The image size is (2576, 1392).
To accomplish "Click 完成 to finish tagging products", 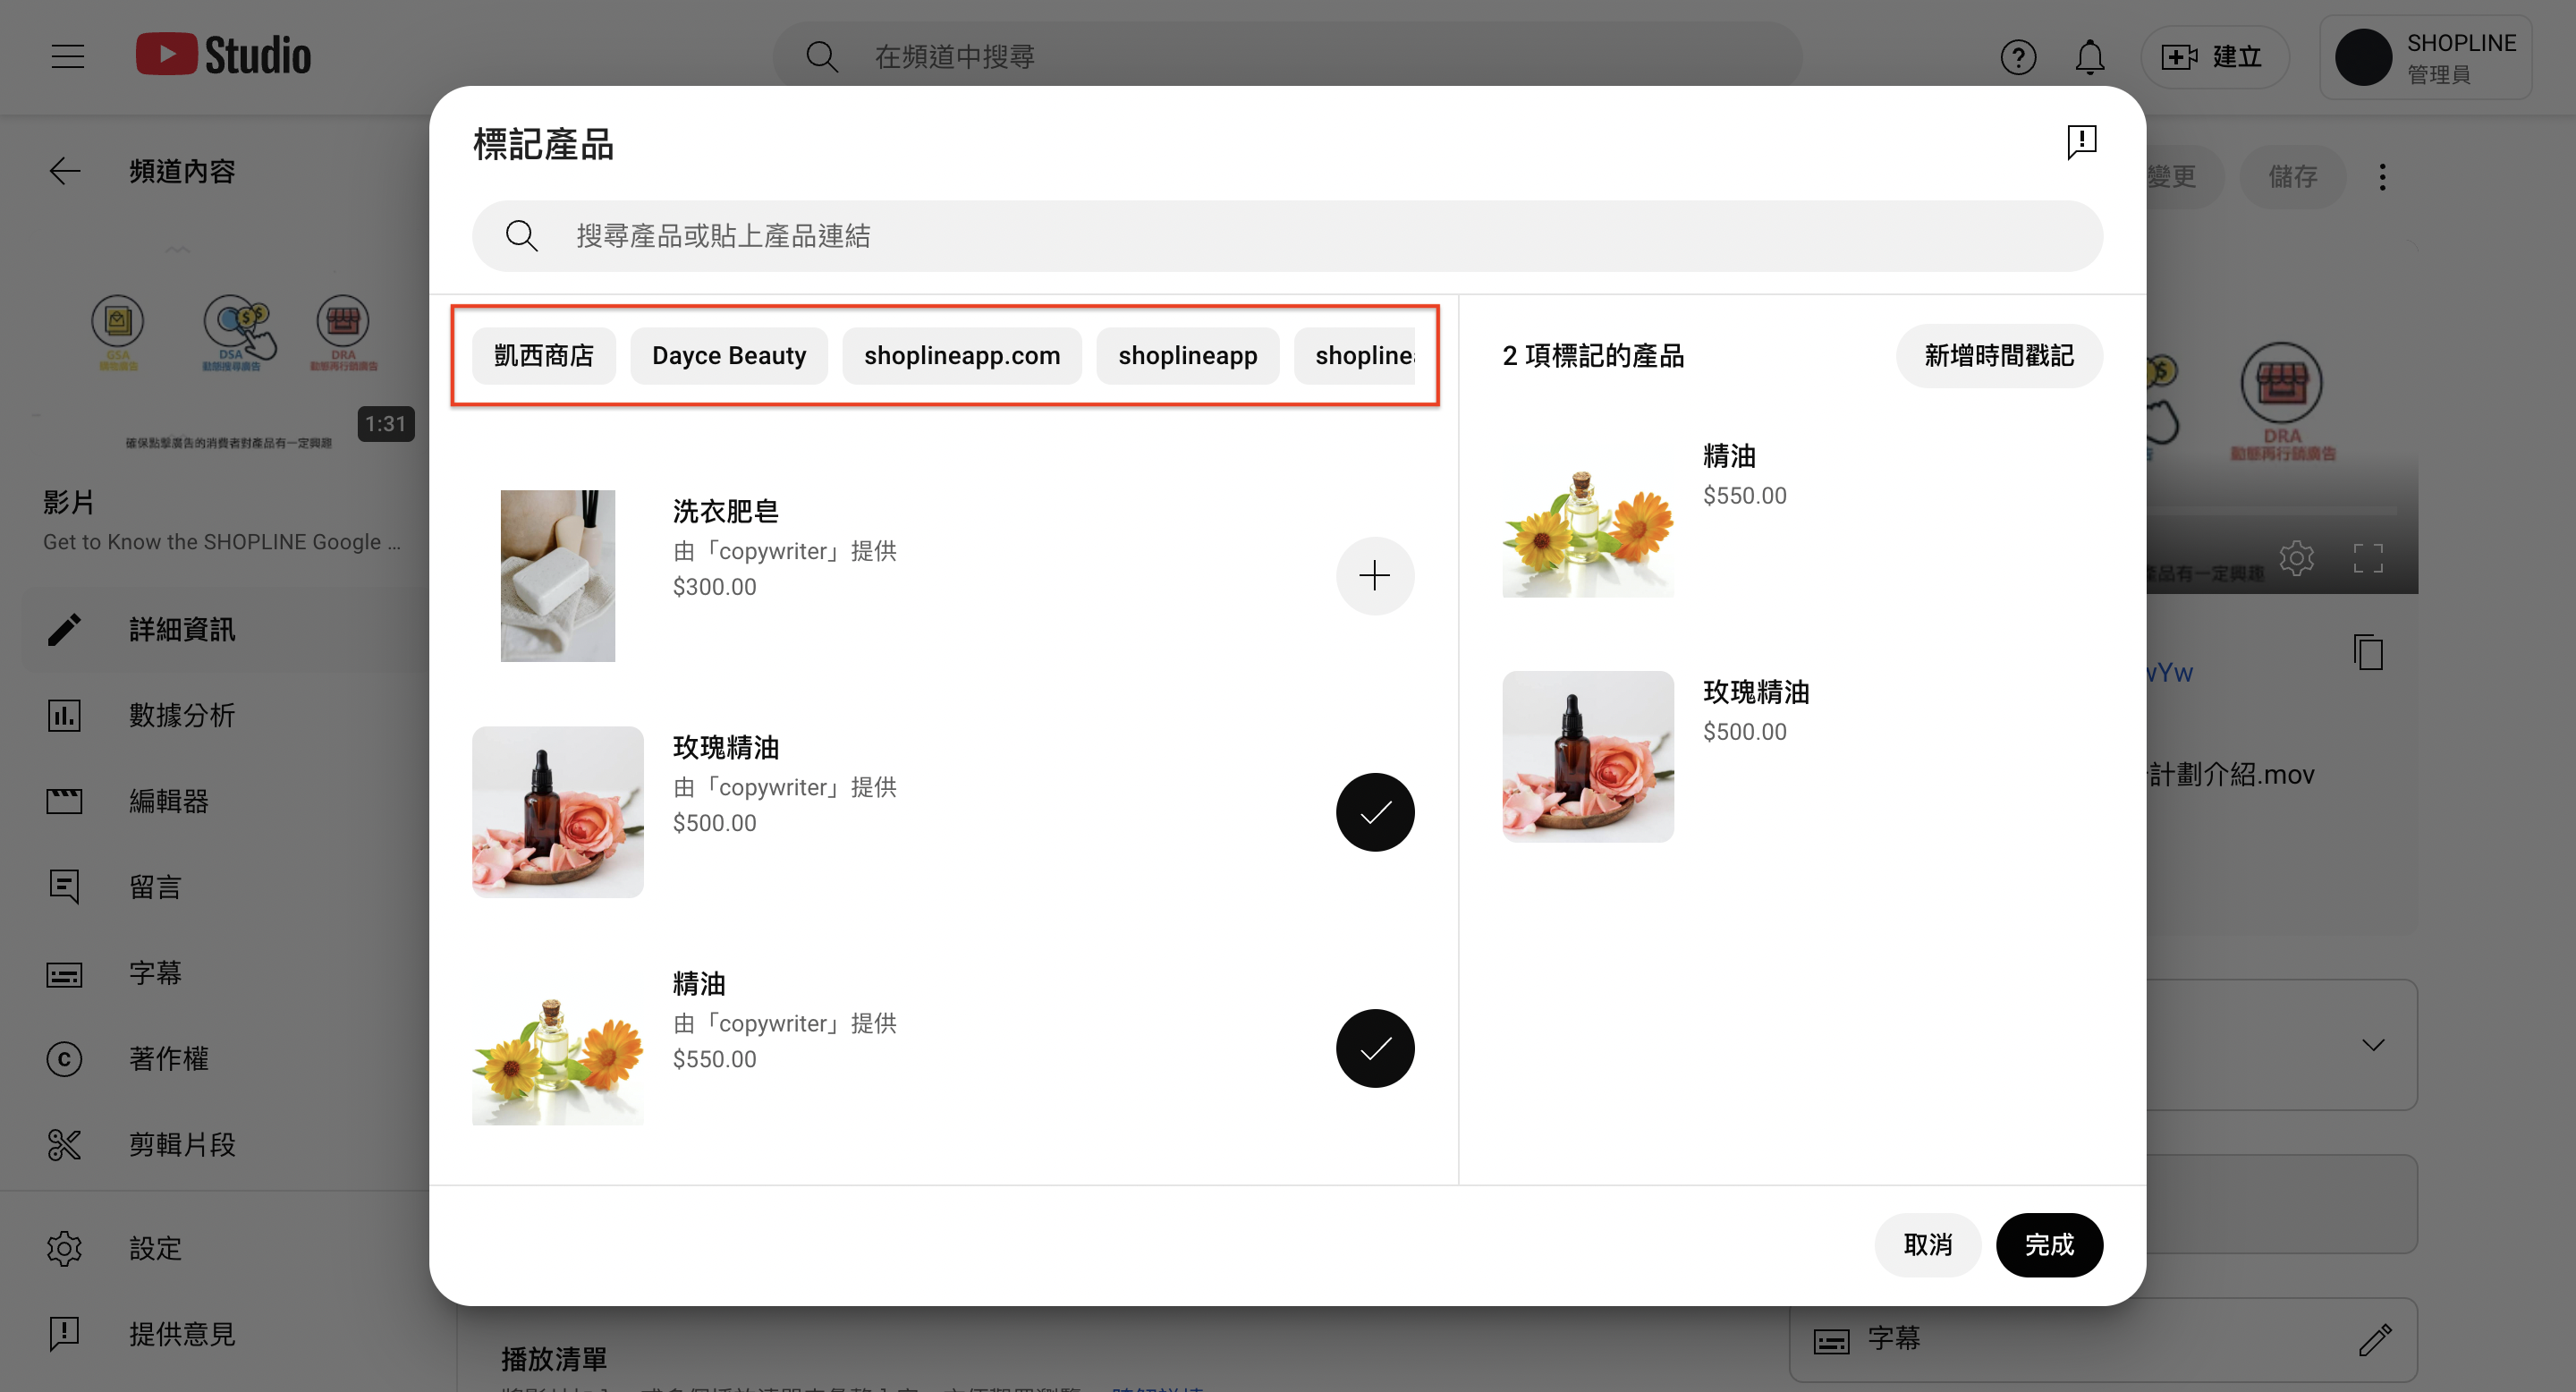I will (x=2049, y=1245).
